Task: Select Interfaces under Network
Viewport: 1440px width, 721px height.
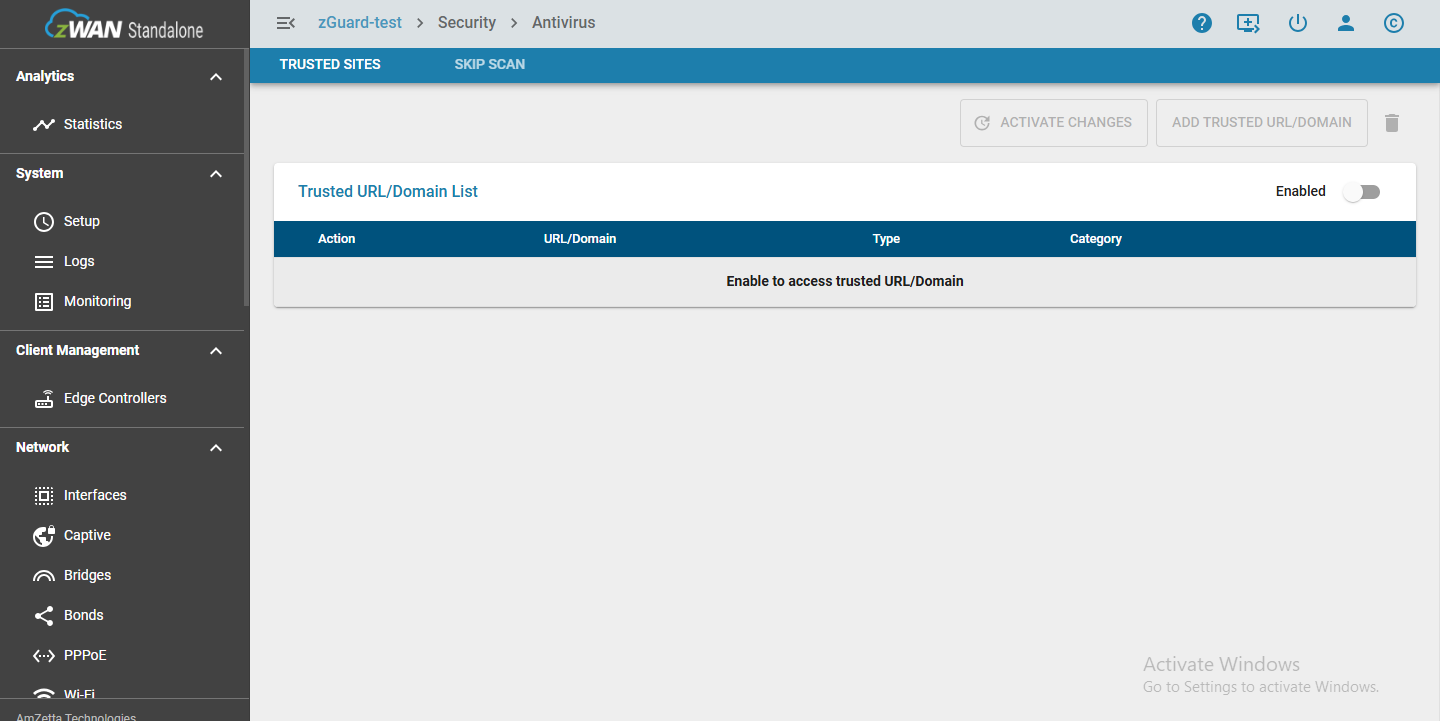Action: pyautogui.click(x=95, y=495)
